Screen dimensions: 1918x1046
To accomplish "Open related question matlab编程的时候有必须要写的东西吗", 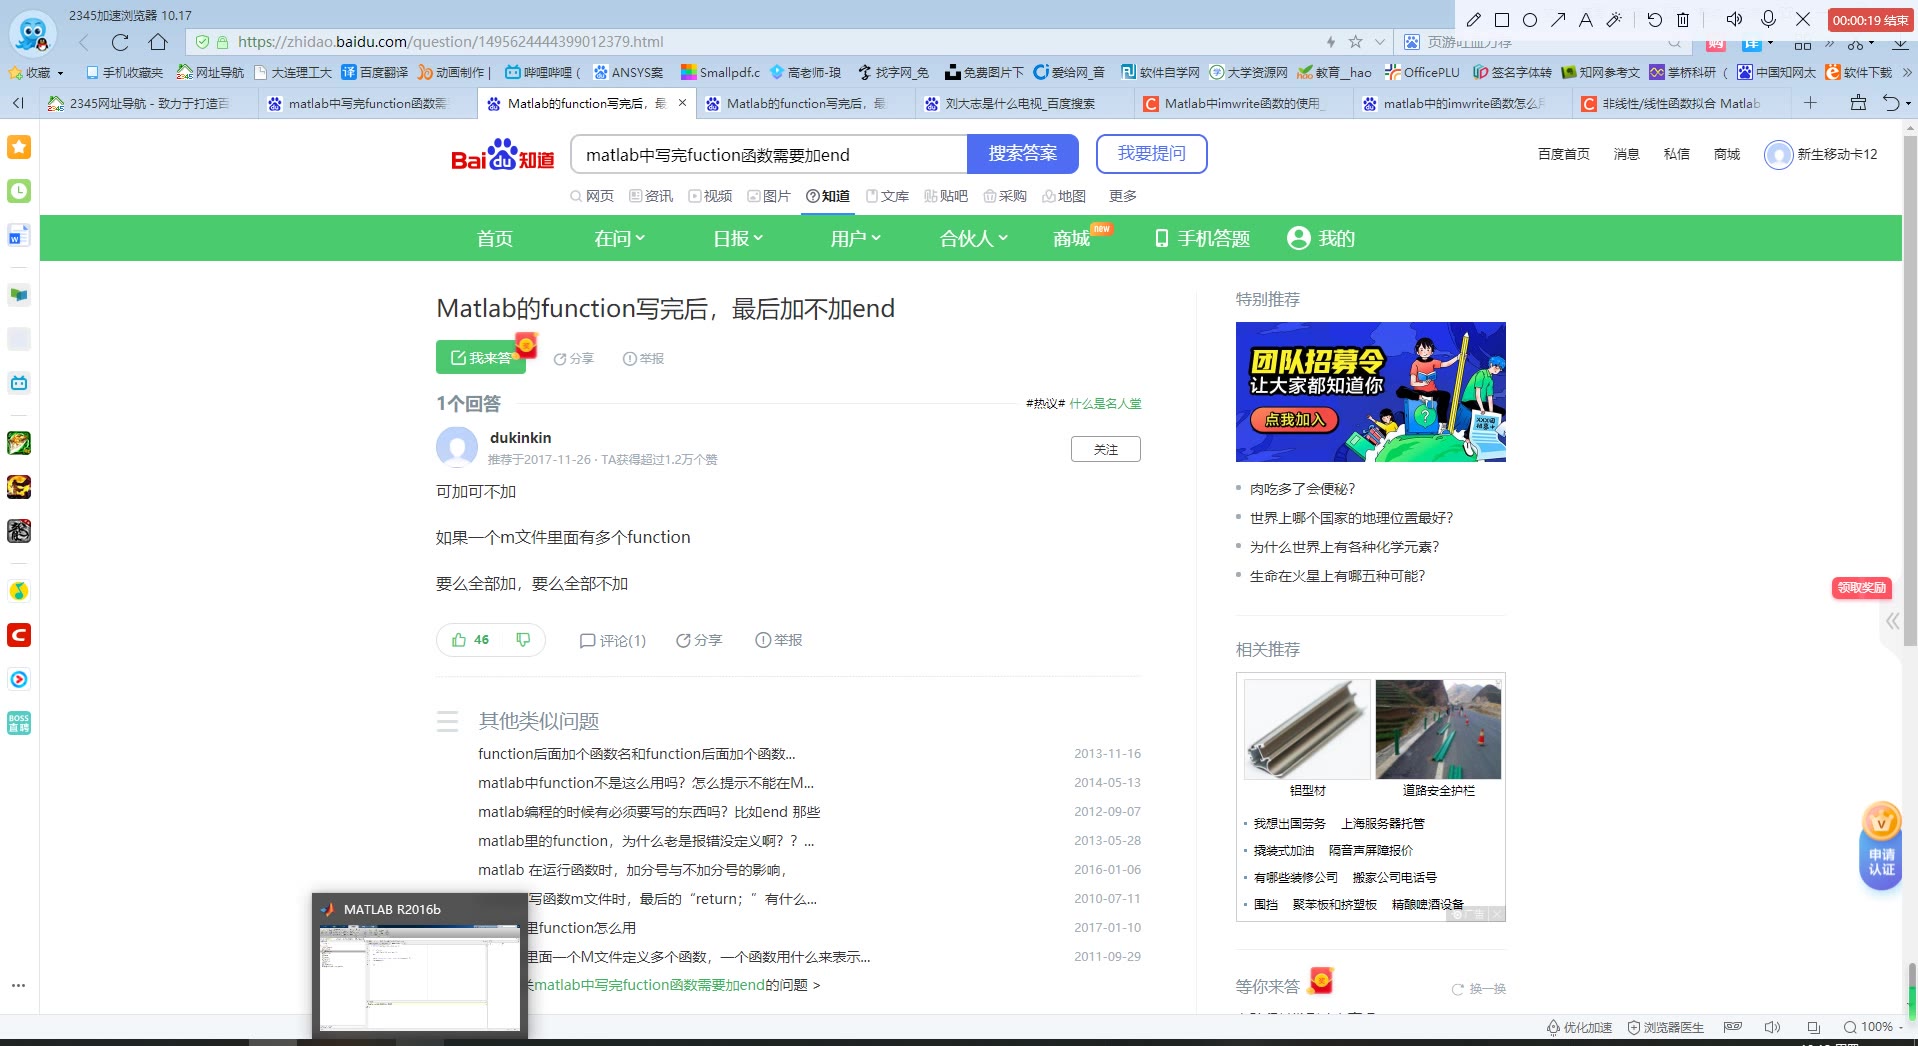I will 649,812.
